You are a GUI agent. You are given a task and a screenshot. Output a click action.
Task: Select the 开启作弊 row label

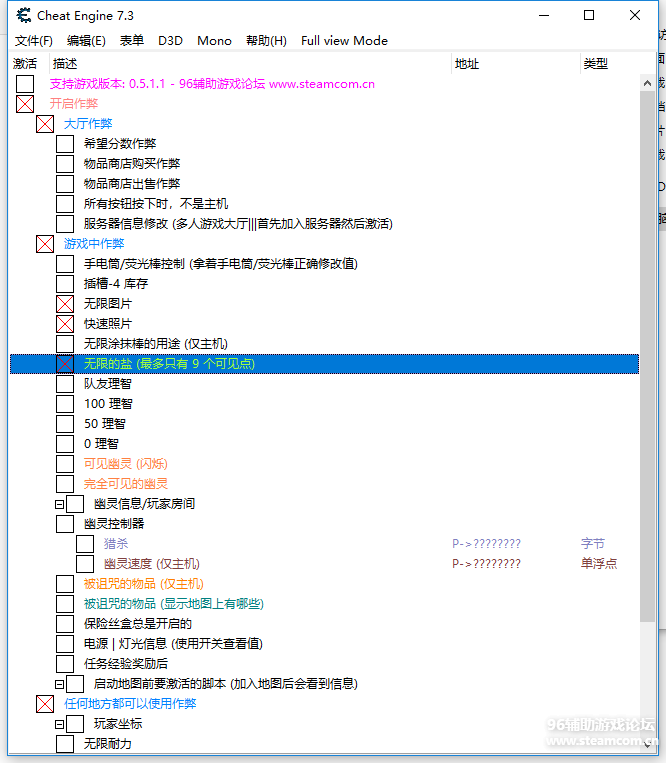coord(74,104)
